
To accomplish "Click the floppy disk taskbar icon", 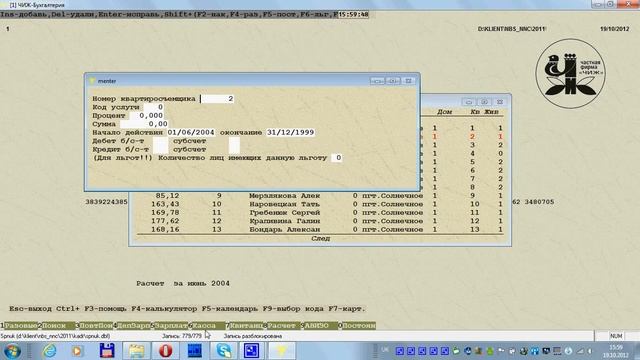I will pos(107,351).
